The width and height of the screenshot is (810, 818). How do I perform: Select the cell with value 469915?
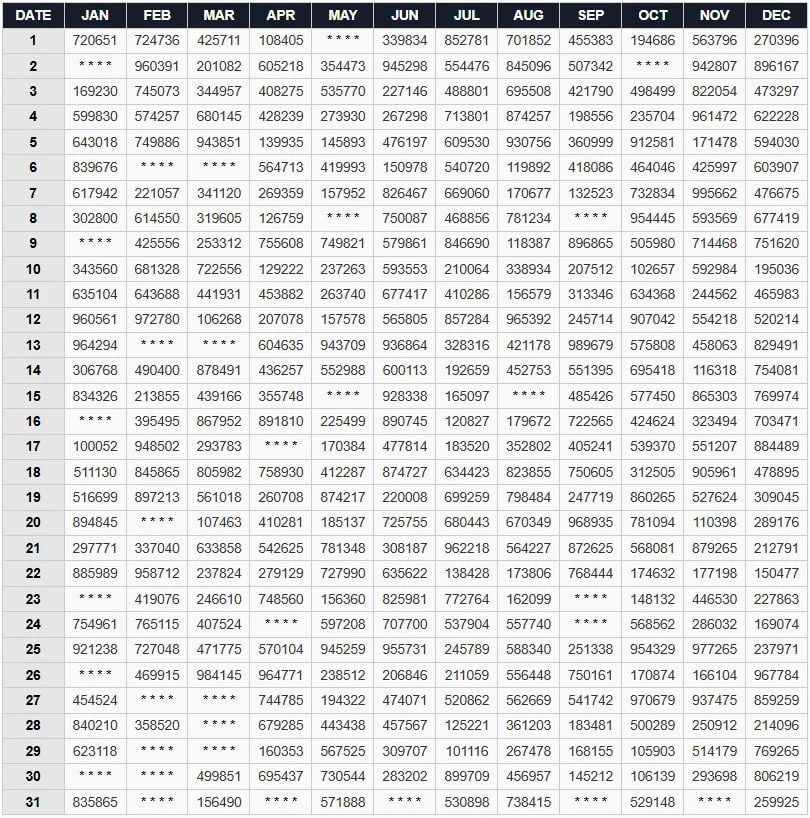click(157, 676)
